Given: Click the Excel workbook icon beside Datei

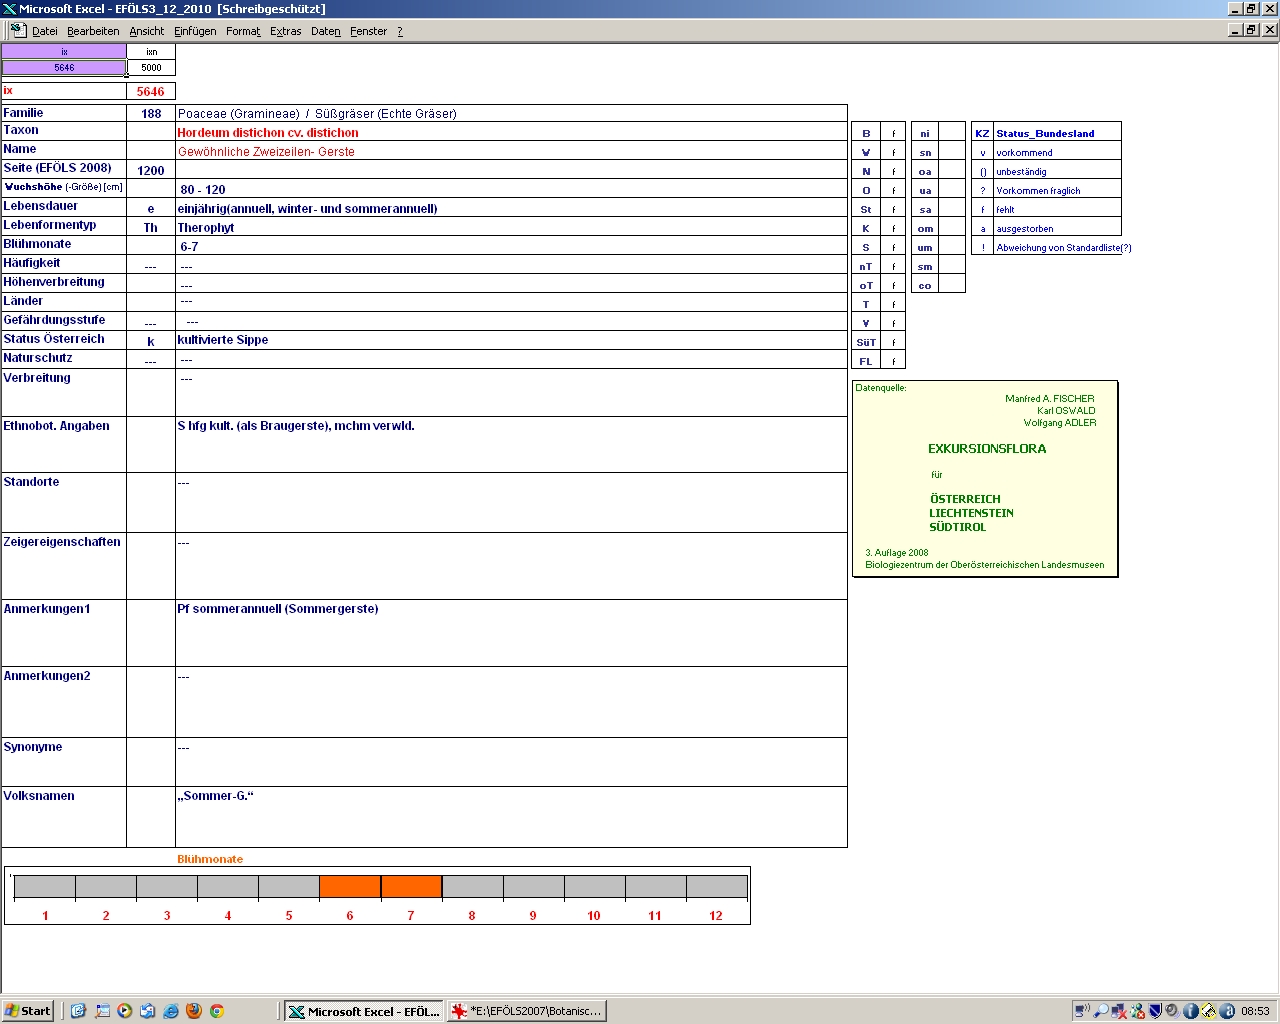Looking at the screenshot, I should pos(18,30).
